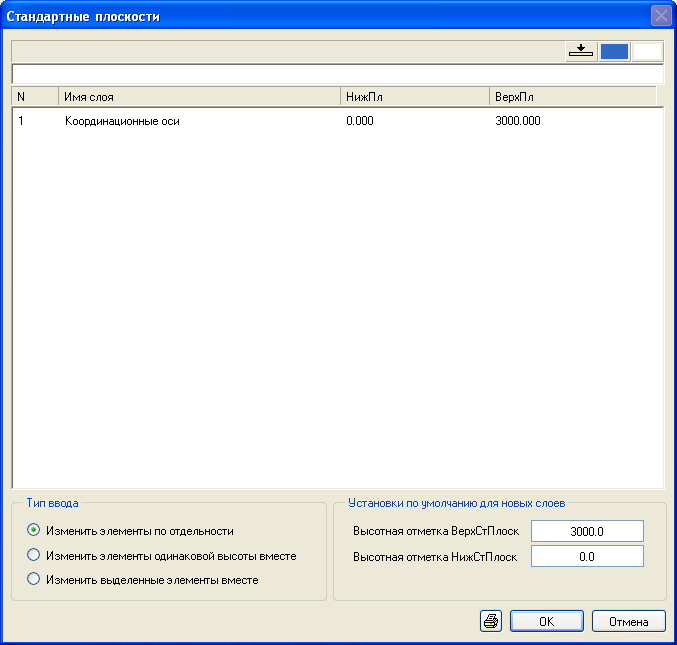Click the 'НижПл' column header
The width and height of the screenshot is (677, 645).
415,97
